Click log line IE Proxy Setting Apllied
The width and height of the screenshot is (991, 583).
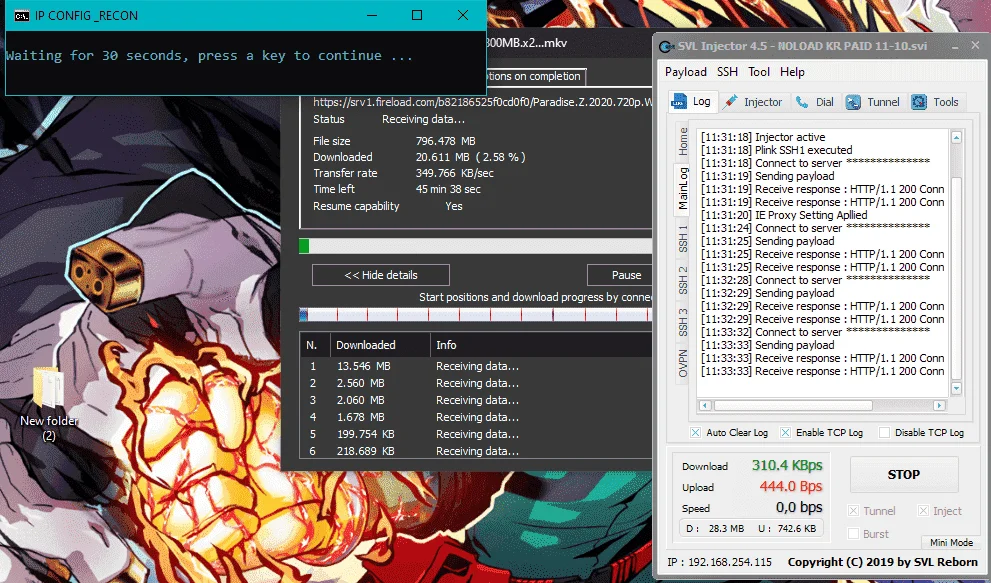[x=784, y=215]
